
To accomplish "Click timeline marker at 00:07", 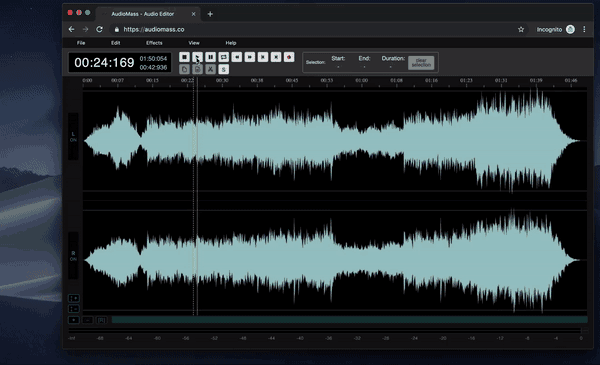I will pyautogui.click(x=117, y=80).
